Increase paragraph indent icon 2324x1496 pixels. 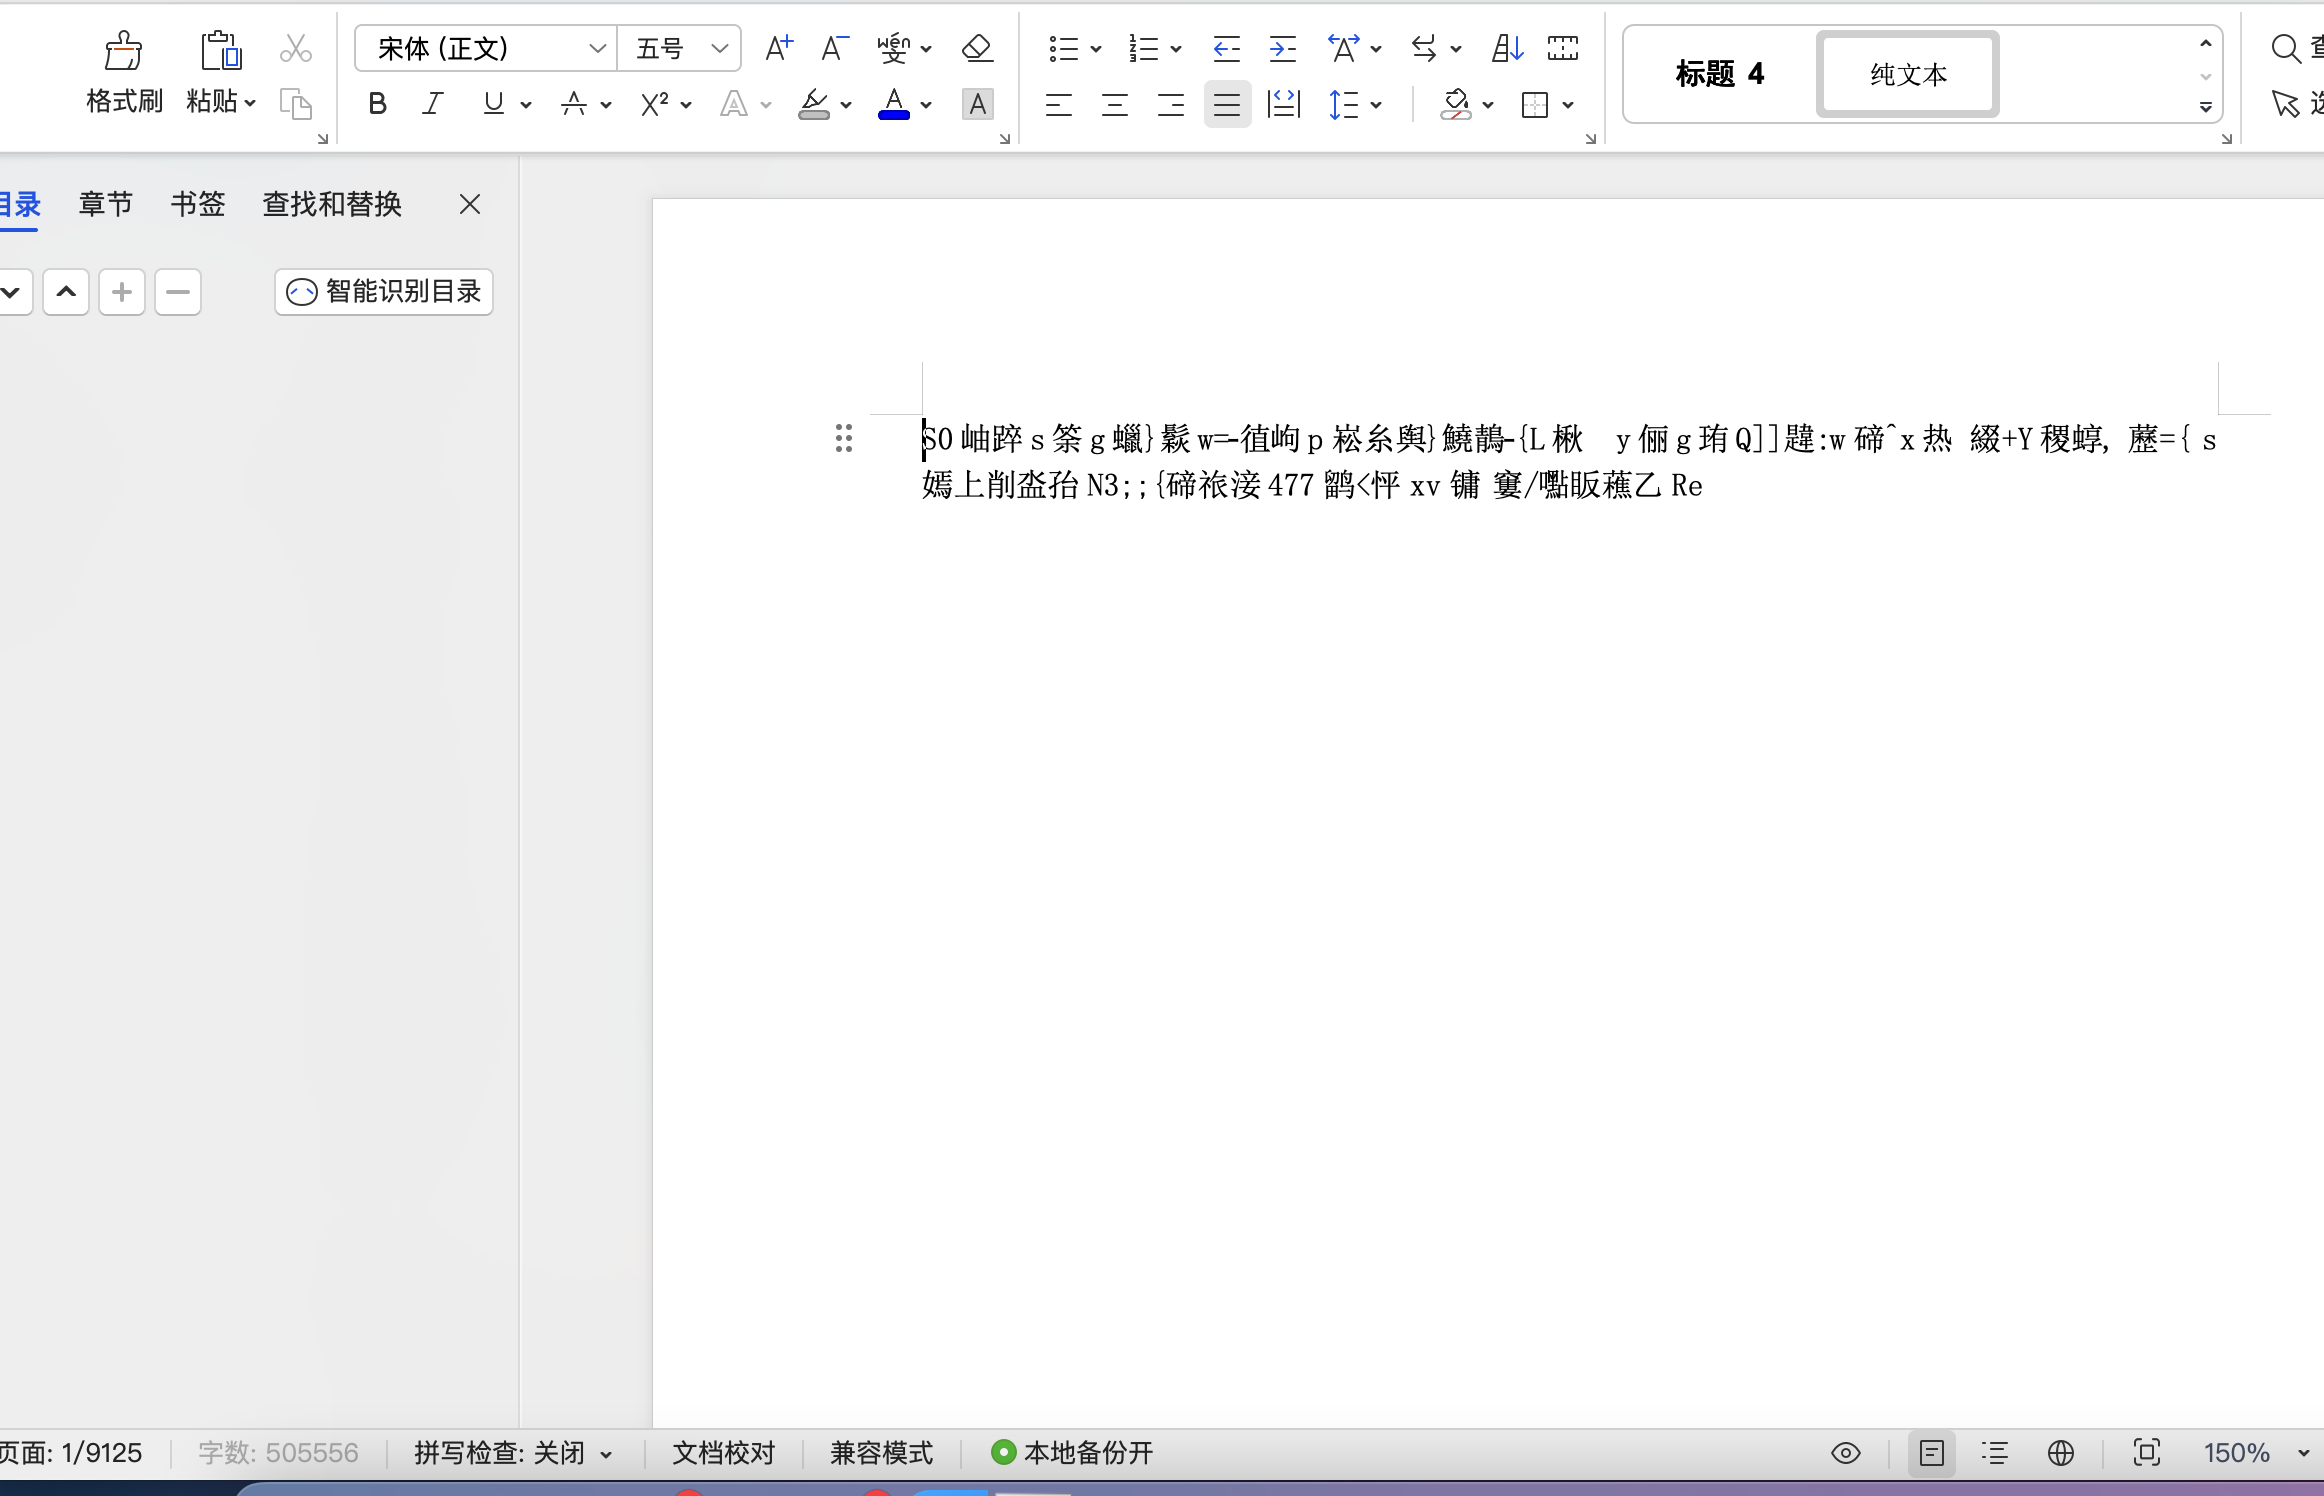pyautogui.click(x=1282, y=48)
